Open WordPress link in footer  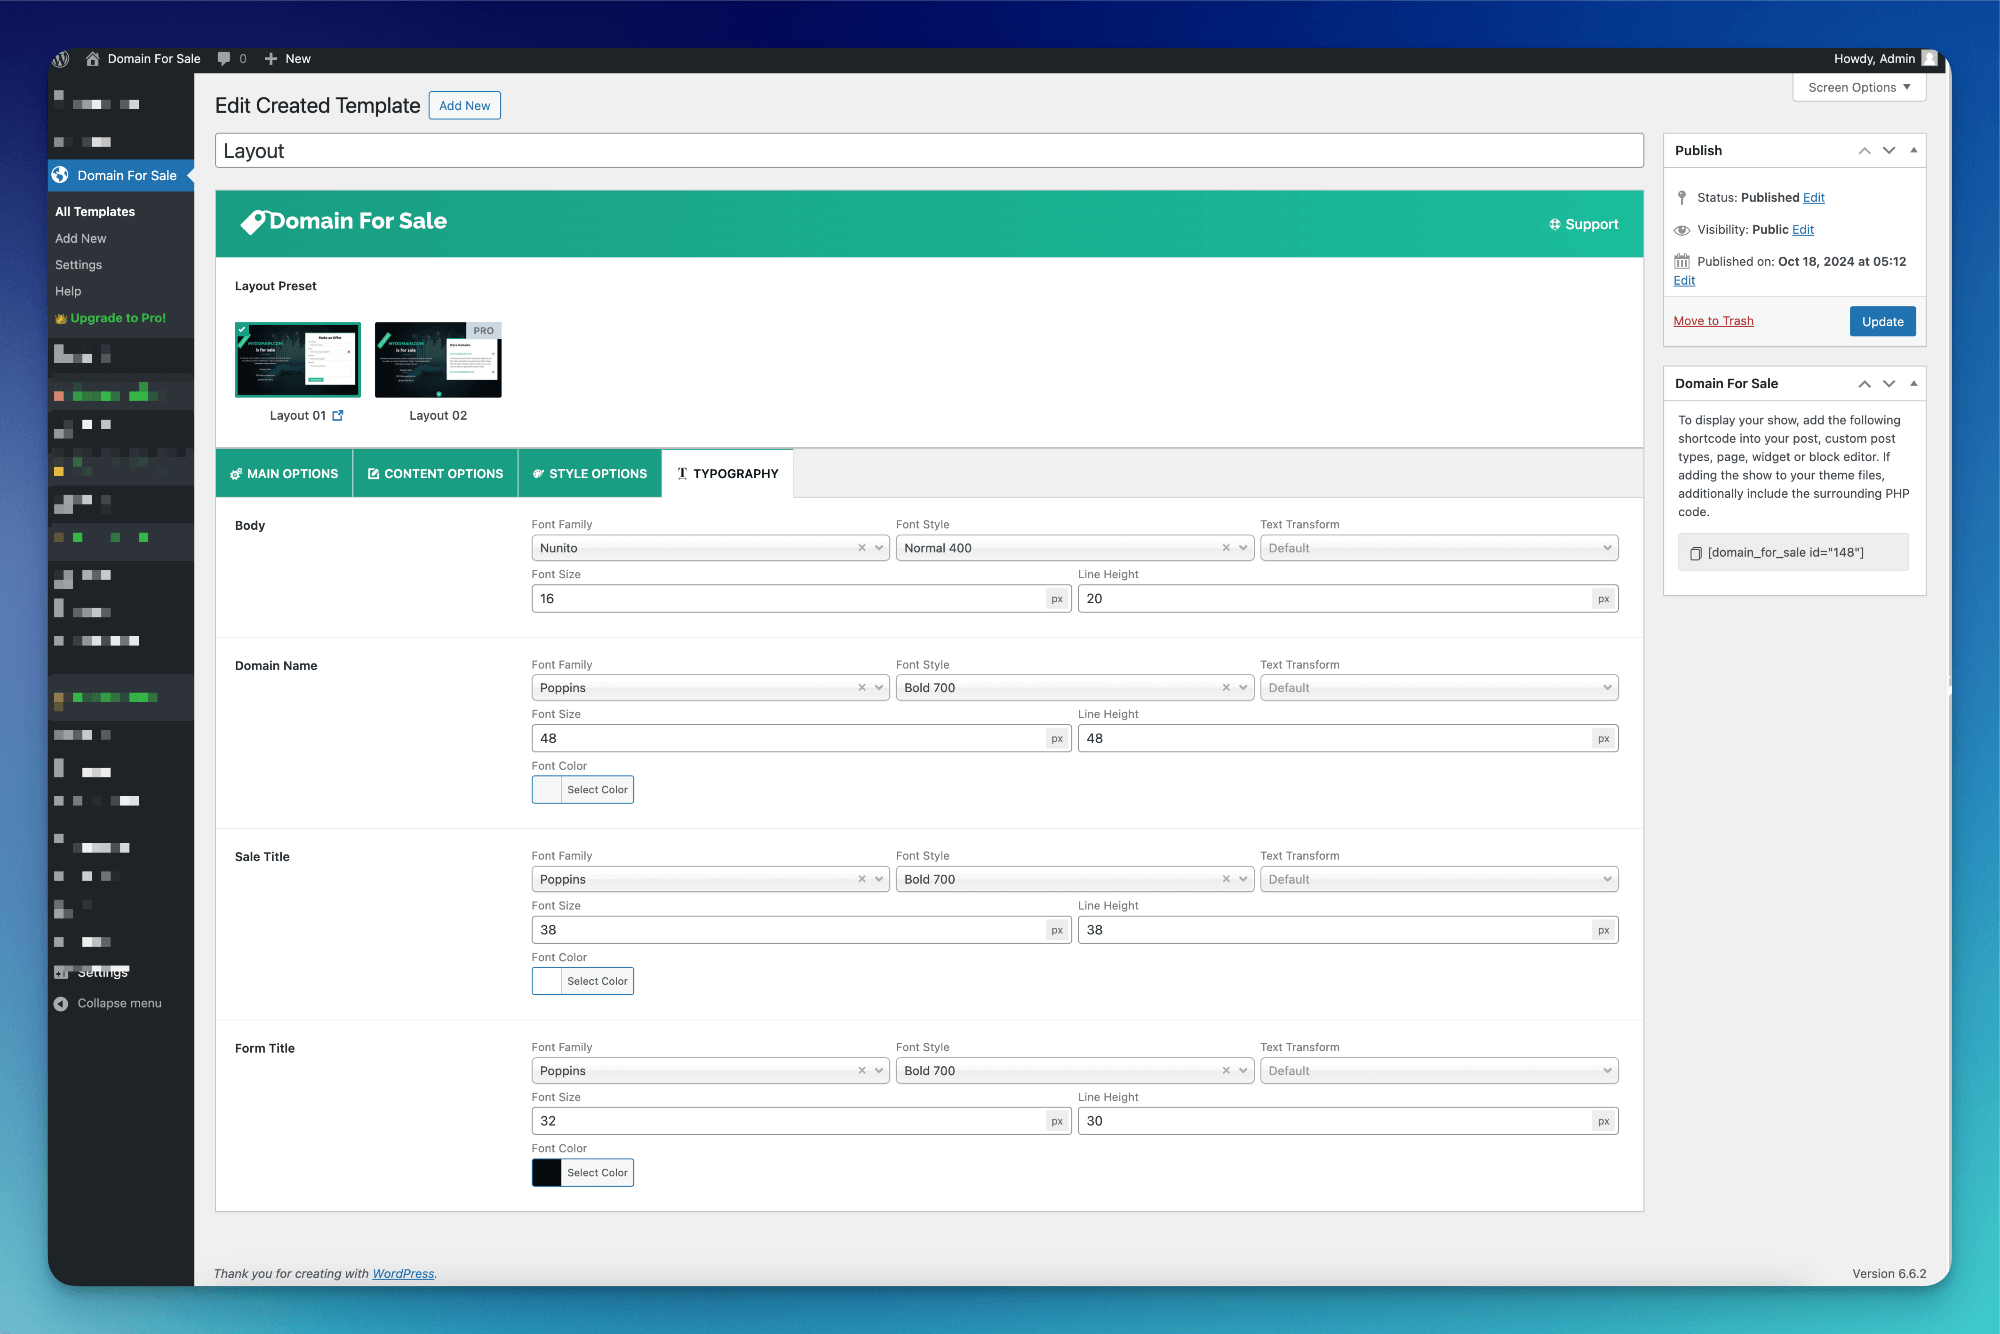(403, 1274)
